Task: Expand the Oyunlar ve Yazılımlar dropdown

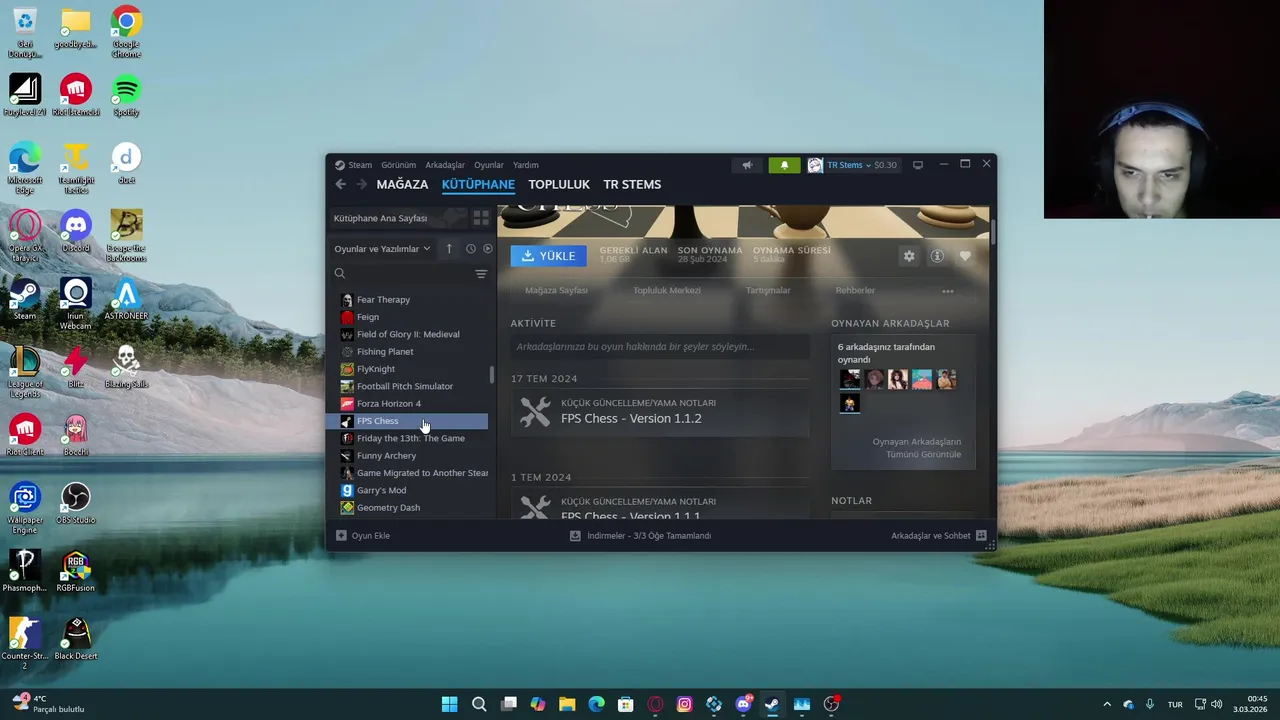Action: pos(382,249)
